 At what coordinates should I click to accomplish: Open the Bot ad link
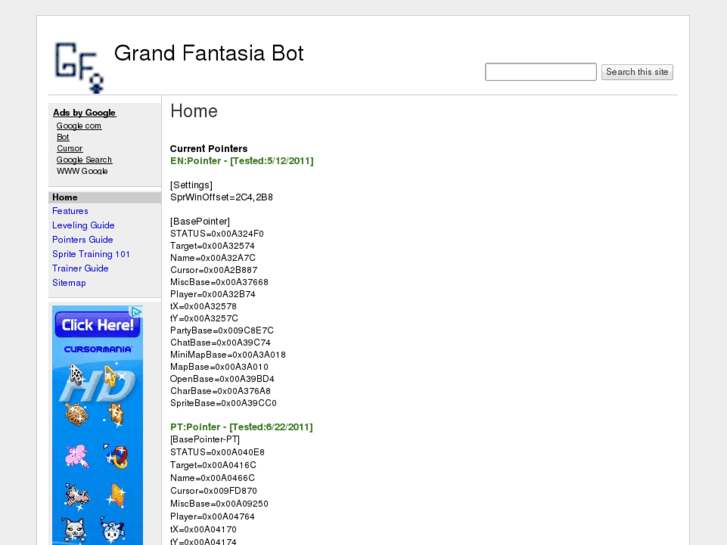click(x=63, y=137)
